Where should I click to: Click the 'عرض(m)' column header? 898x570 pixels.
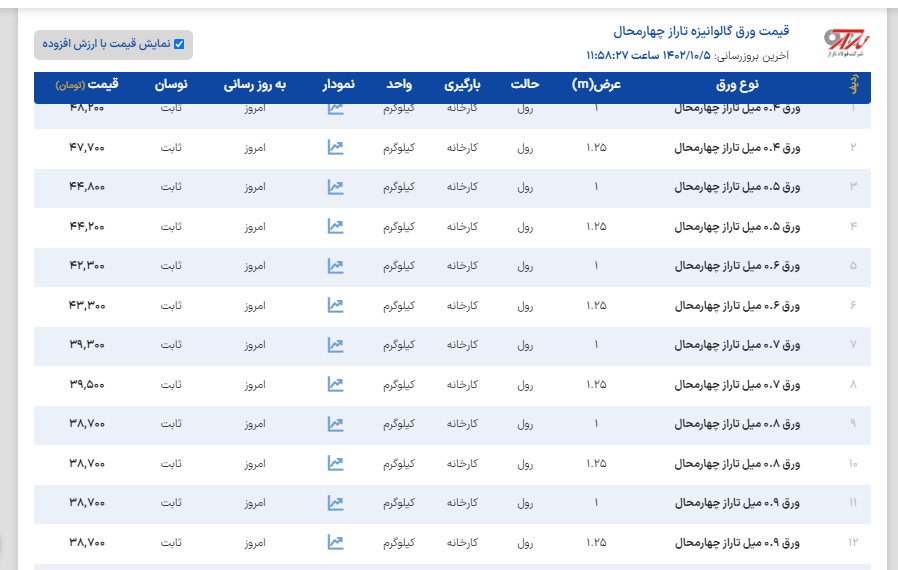click(x=597, y=85)
